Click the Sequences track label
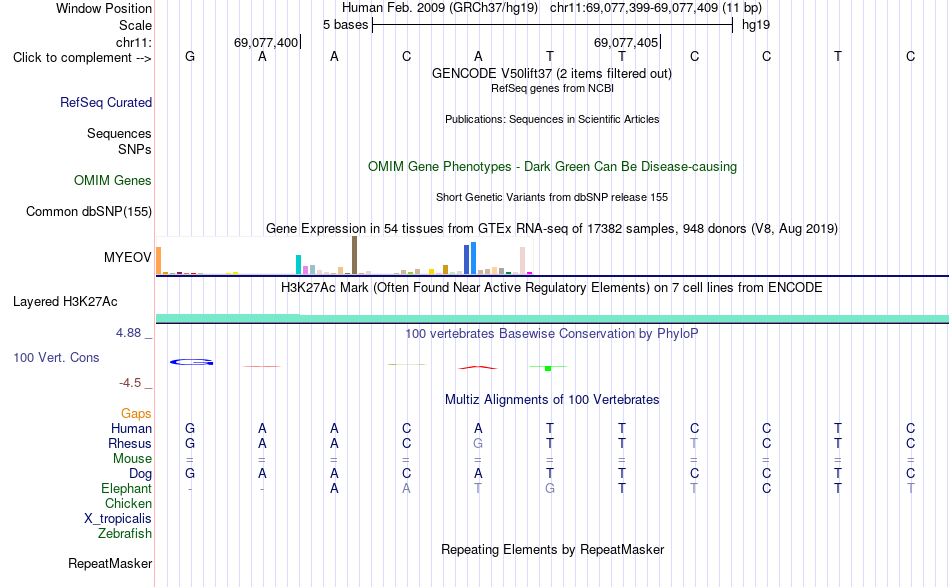This screenshot has width=950, height=587. point(119,133)
